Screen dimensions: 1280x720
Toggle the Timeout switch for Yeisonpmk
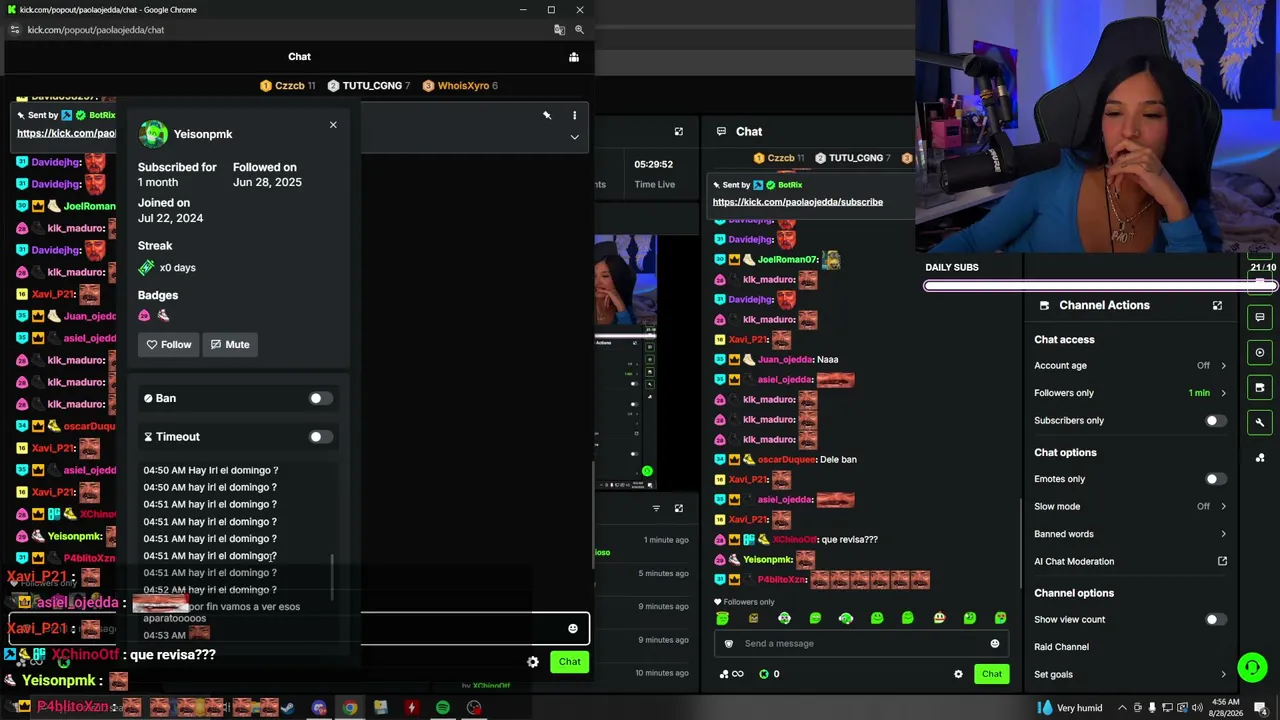coord(320,437)
